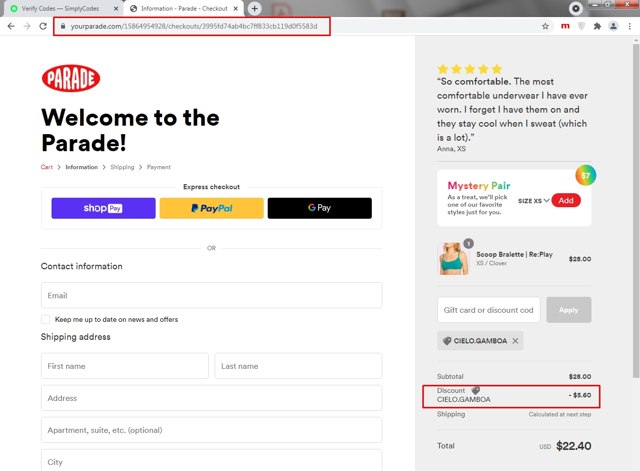
Task: Click the five-star rating
Action: point(469,69)
